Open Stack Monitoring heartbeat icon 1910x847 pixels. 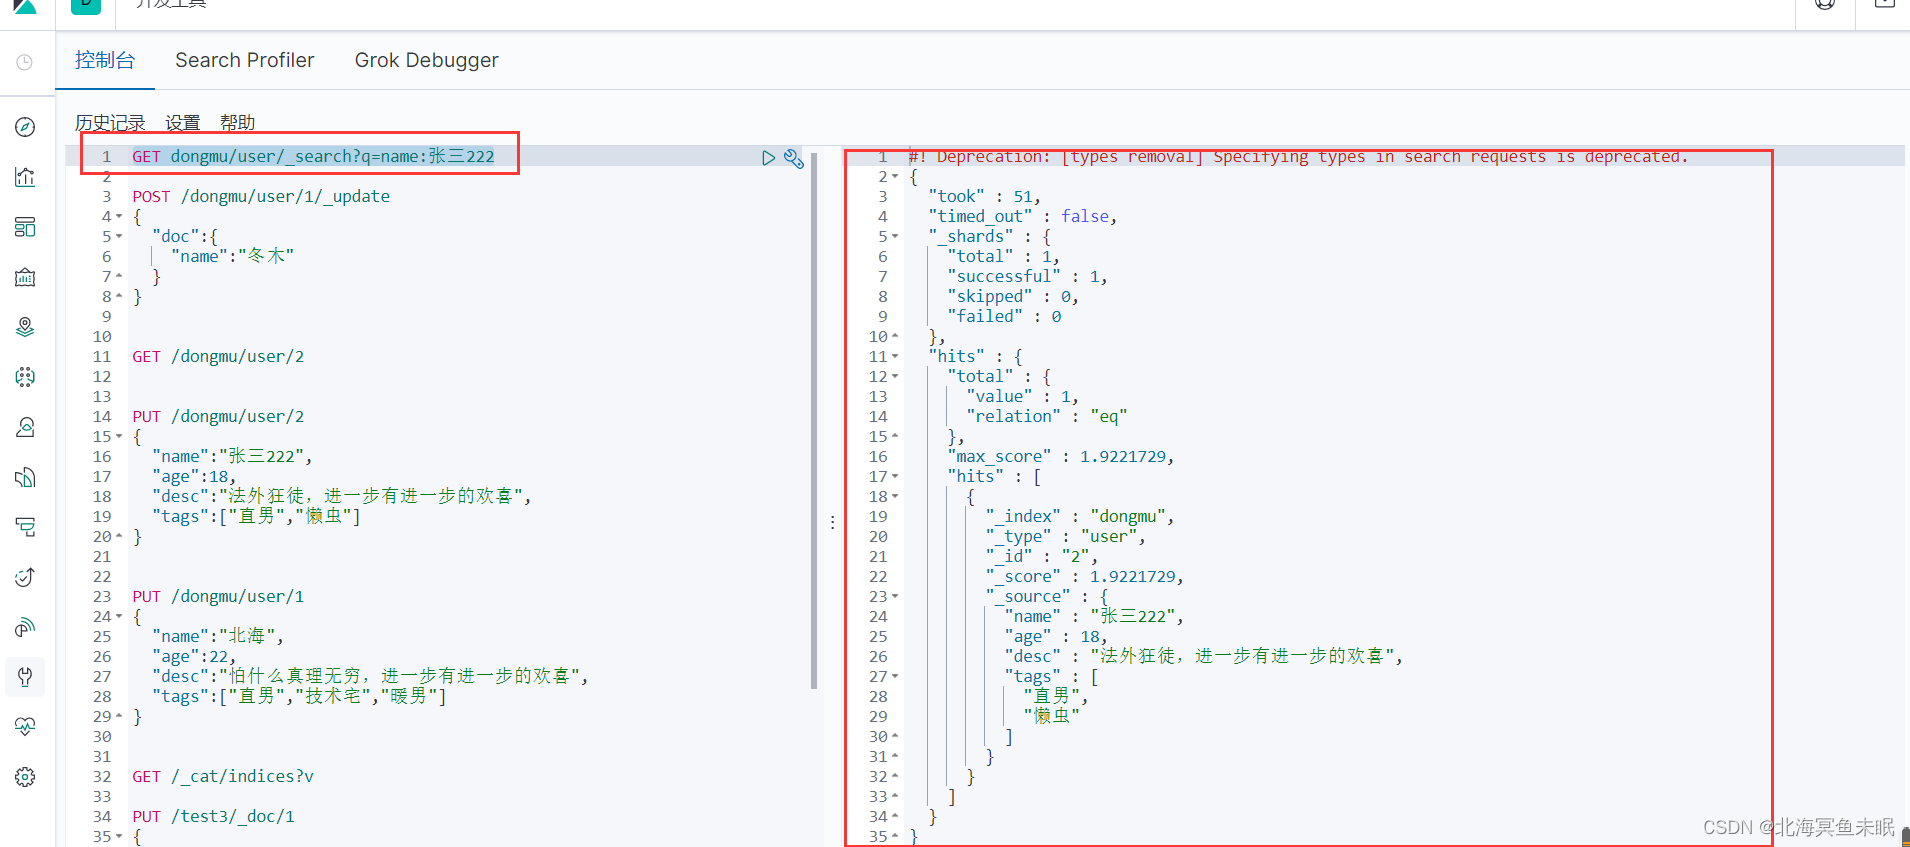[25, 727]
